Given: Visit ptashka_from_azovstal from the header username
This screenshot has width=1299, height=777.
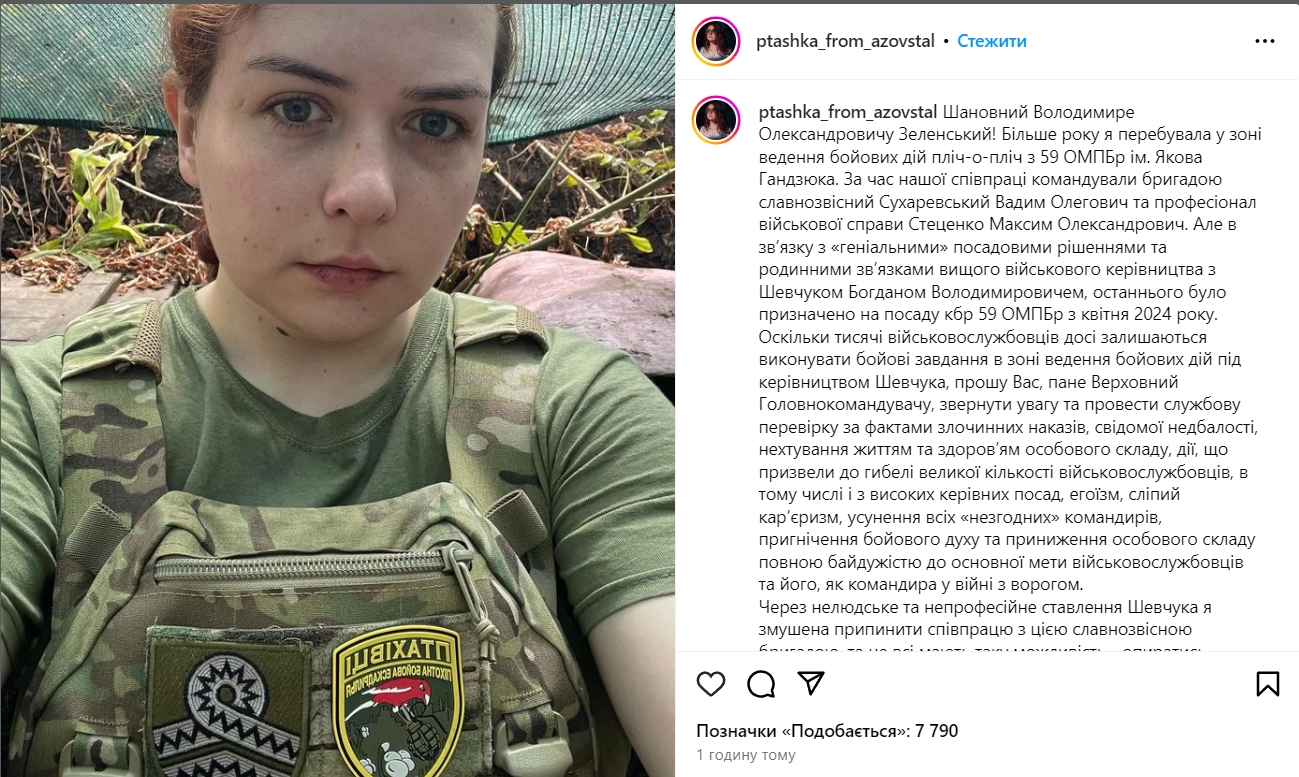Looking at the screenshot, I should 847,41.
